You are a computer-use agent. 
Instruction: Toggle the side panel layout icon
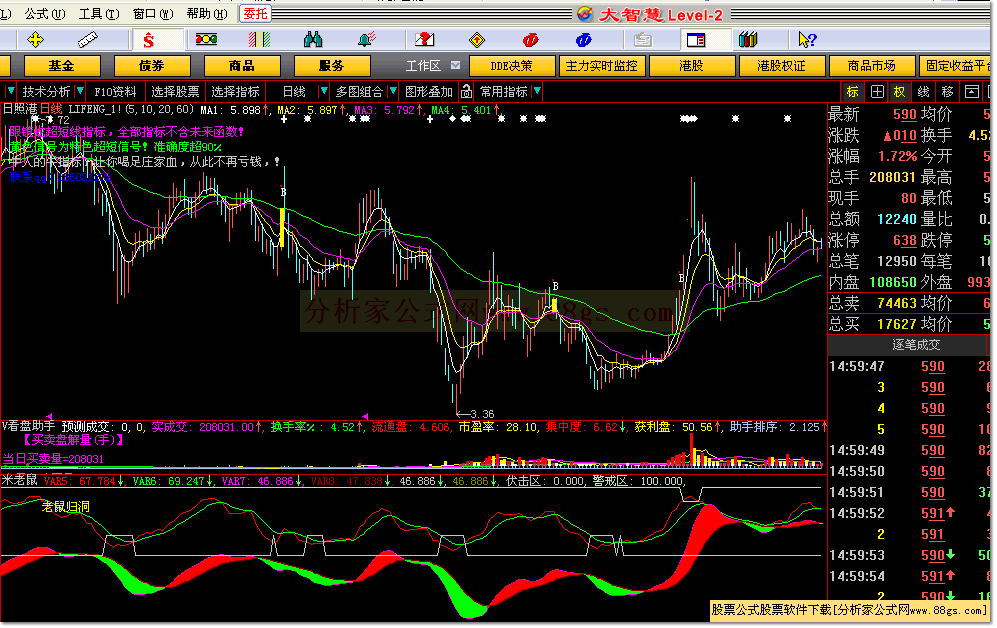696,40
